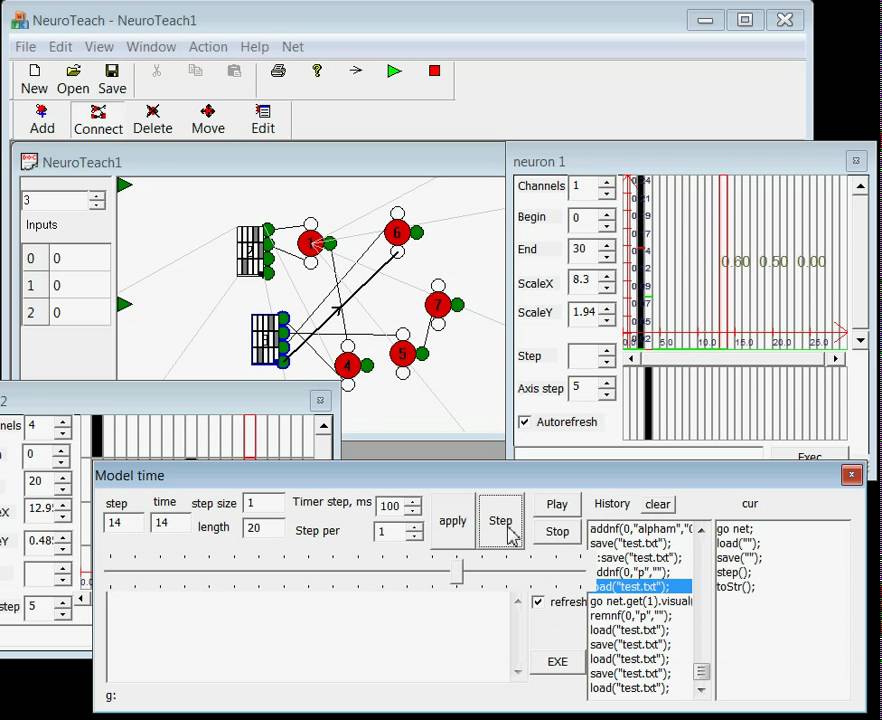Click the Play button
Viewport: 882px width, 720px height.
[x=557, y=505]
